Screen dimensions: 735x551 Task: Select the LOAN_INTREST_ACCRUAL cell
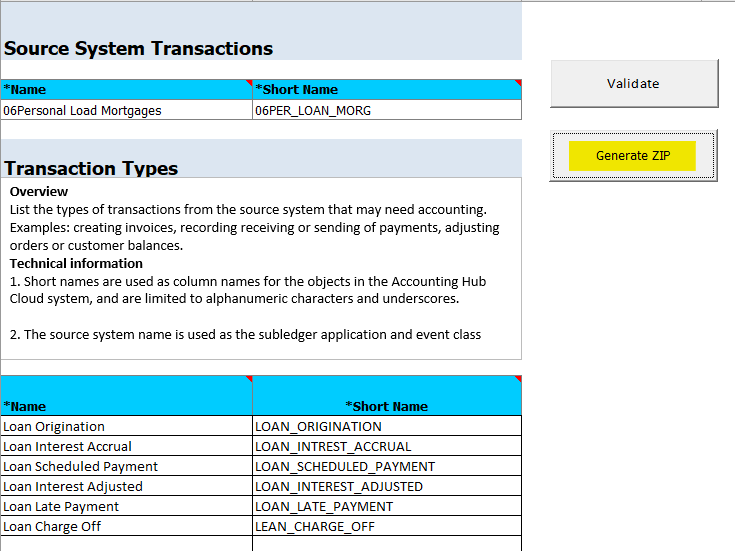386,447
